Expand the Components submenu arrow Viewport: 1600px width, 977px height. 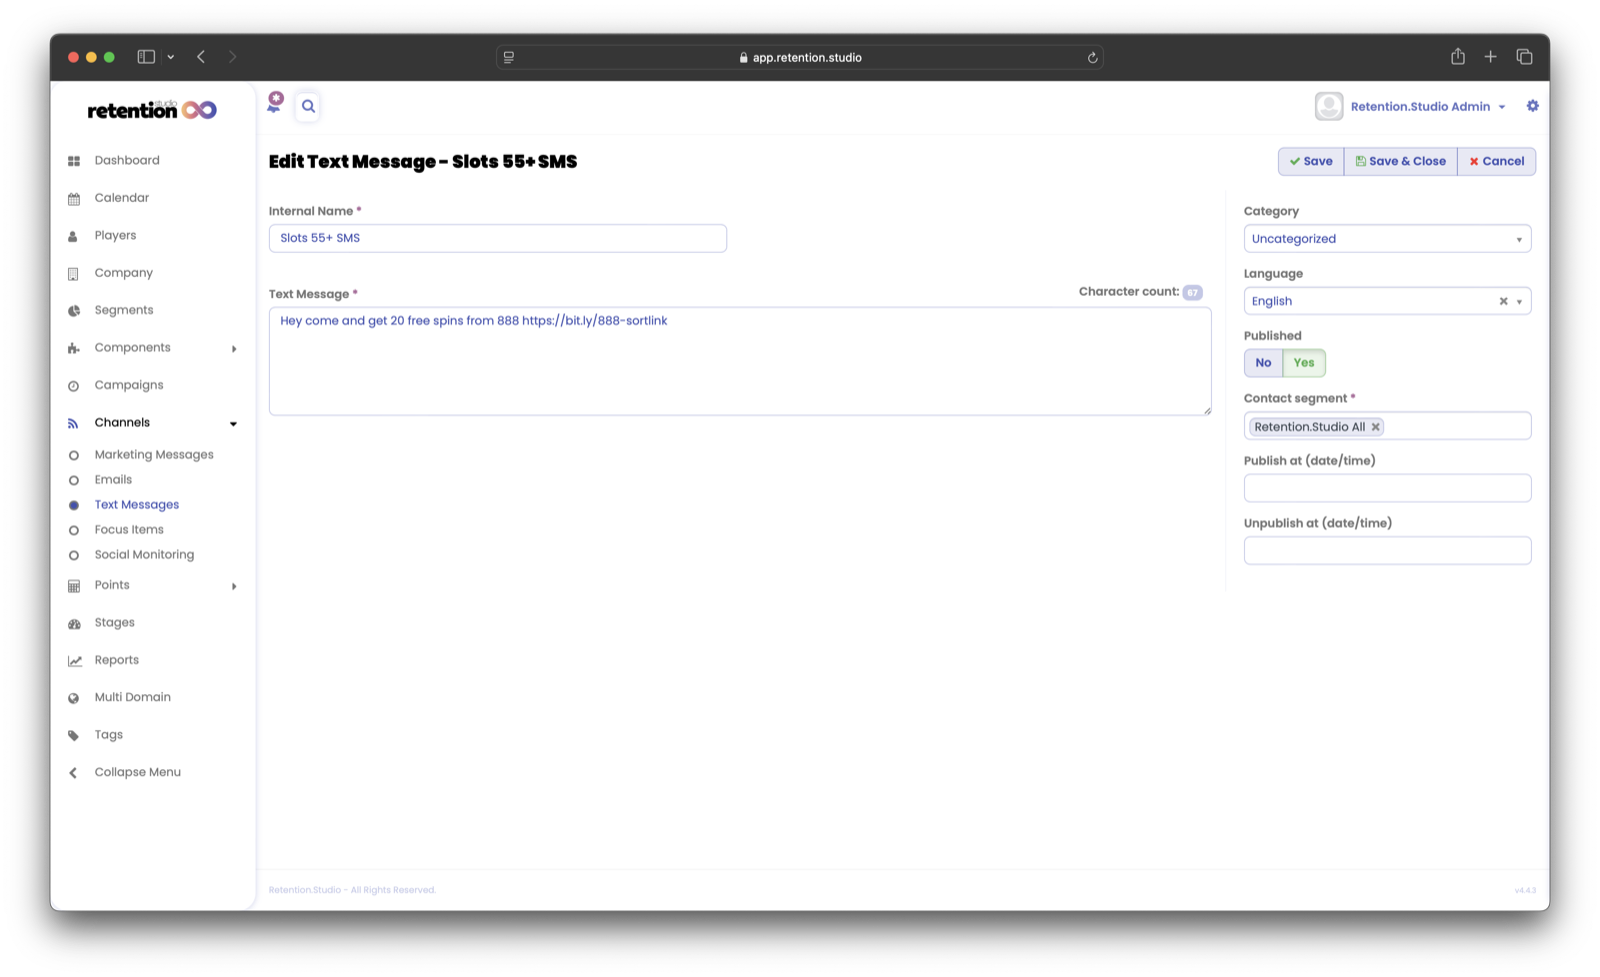(234, 349)
